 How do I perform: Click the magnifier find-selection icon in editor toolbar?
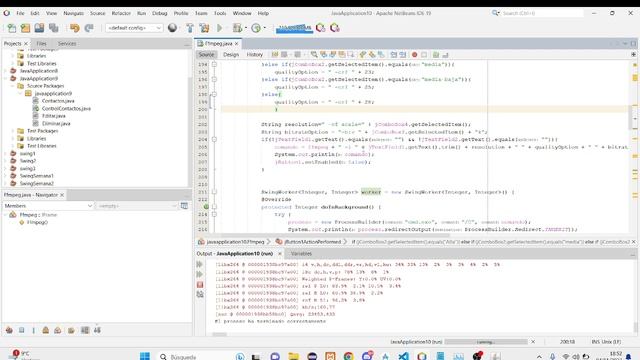coord(314,55)
